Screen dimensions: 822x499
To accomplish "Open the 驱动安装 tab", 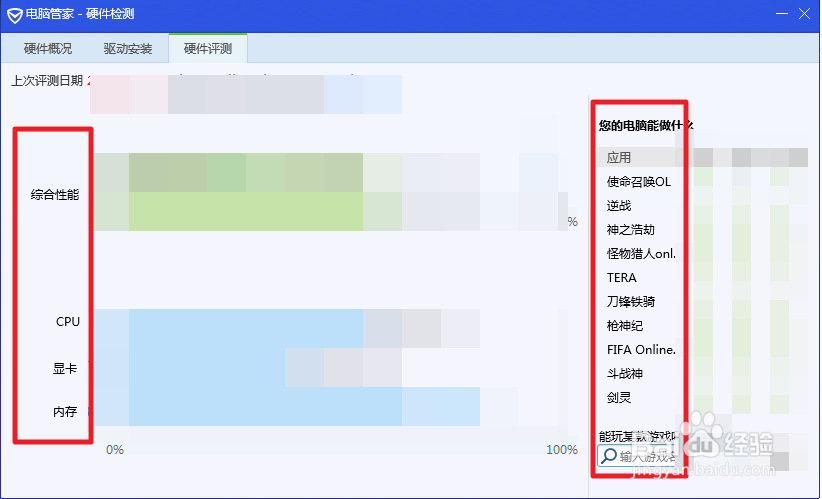I will pos(128,49).
